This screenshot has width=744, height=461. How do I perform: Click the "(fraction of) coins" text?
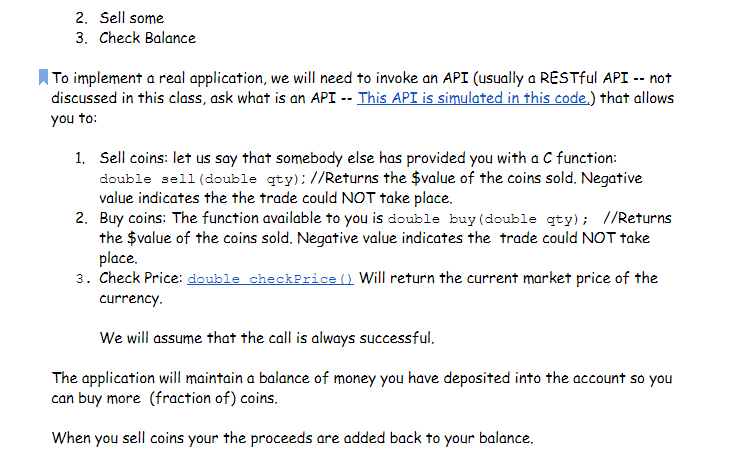[x=213, y=398]
